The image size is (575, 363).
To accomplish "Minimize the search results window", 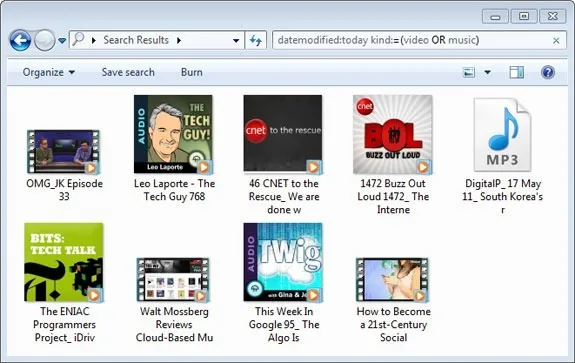I will [x=495, y=16].
